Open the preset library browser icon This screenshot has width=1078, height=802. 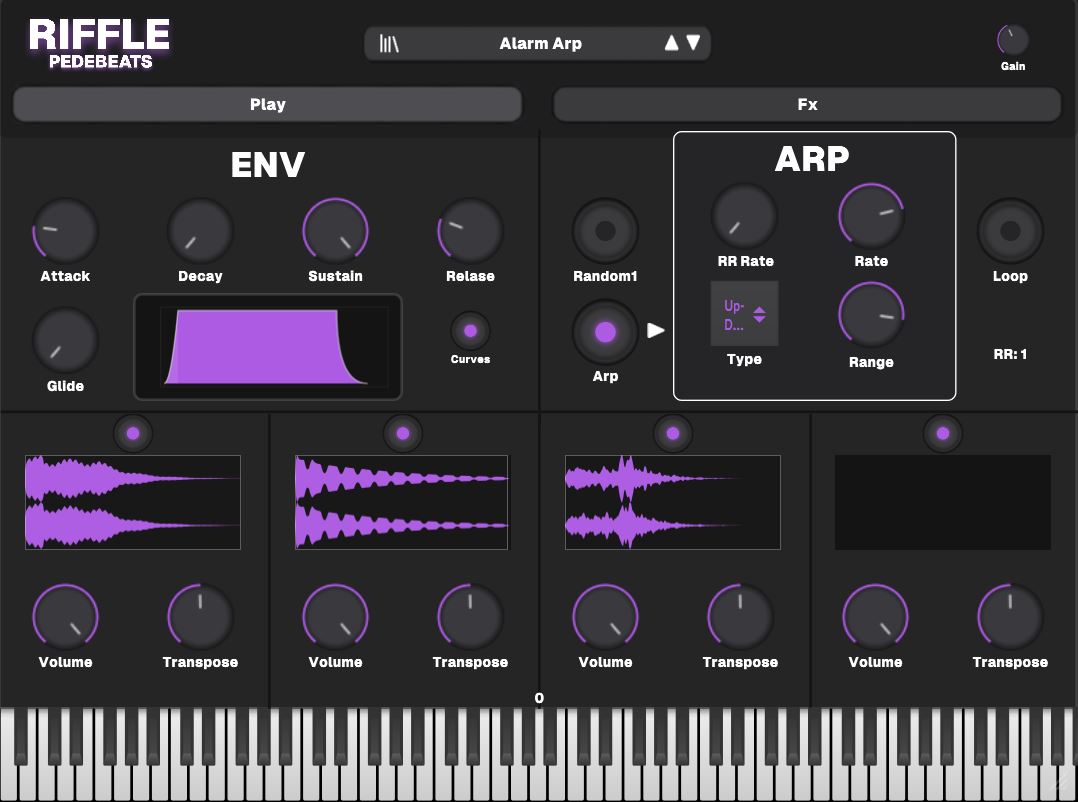pos(389,43)
